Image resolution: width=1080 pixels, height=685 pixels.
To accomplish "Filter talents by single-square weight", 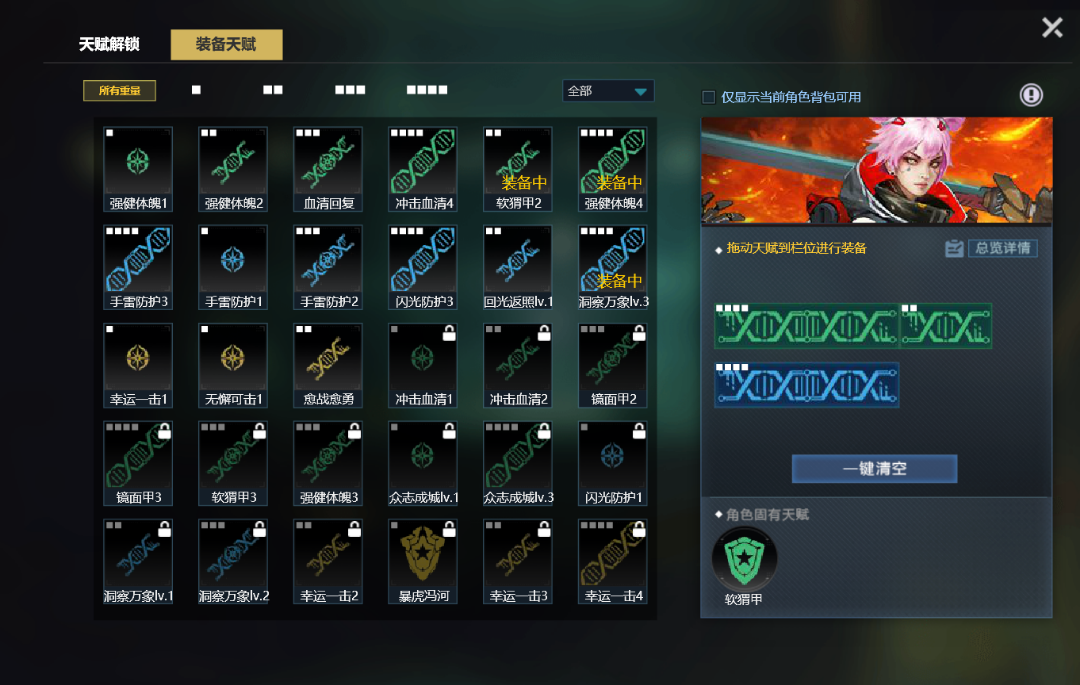I will pyautogui.click(x=196, y=90).
